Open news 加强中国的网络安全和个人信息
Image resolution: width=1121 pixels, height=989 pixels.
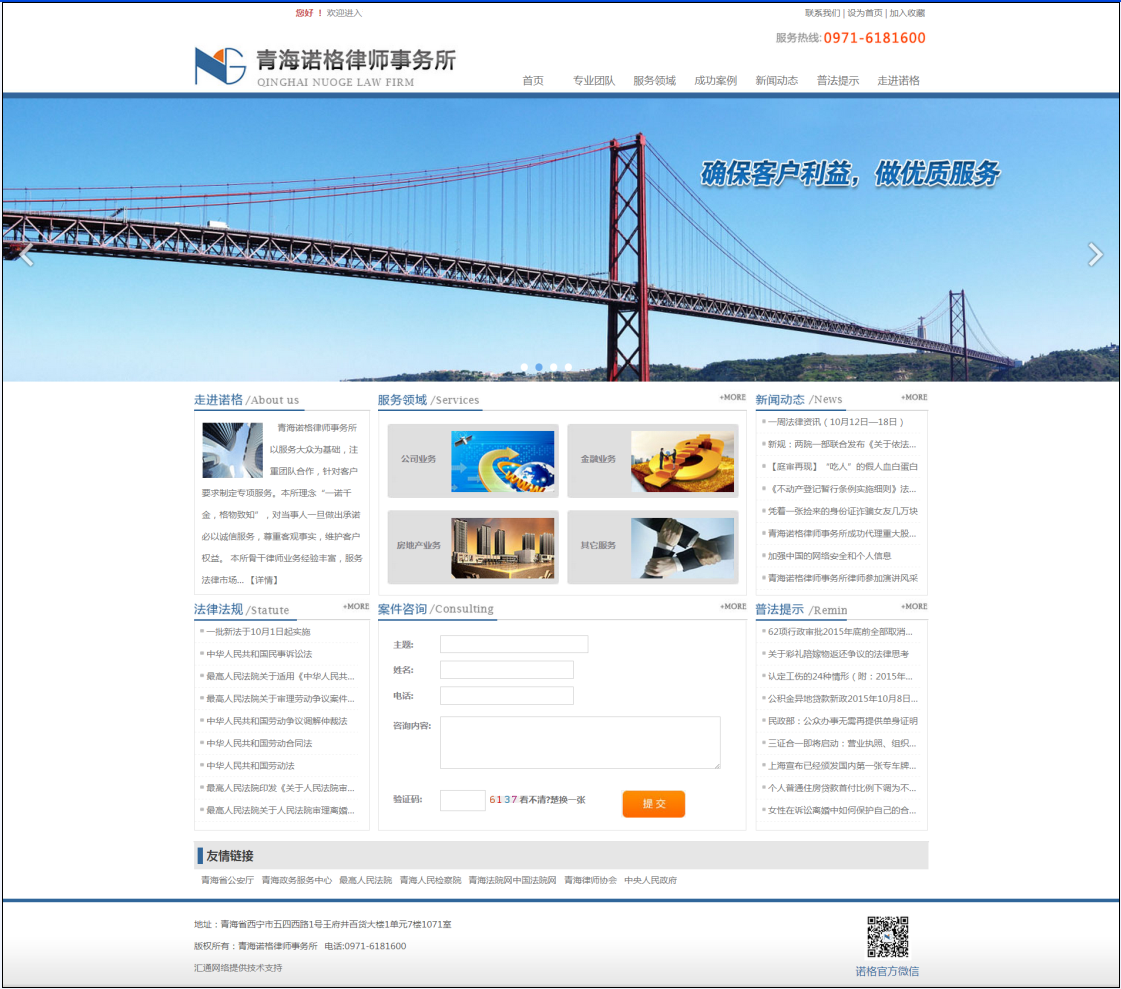point(829,556)
